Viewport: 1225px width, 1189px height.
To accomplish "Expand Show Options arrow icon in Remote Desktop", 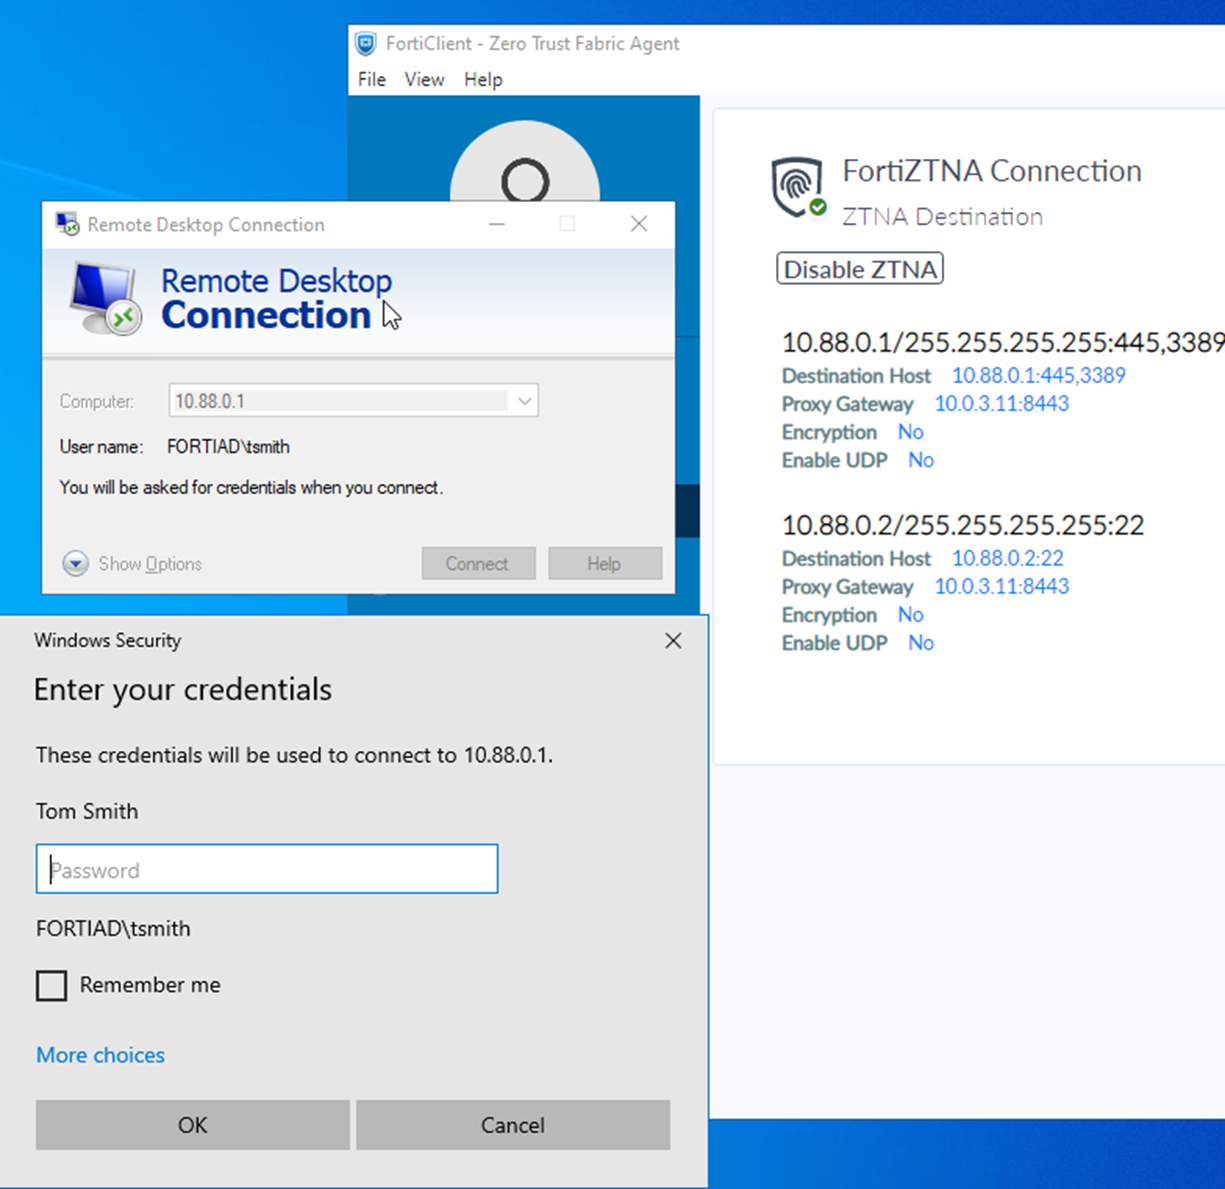I will 75,564.
